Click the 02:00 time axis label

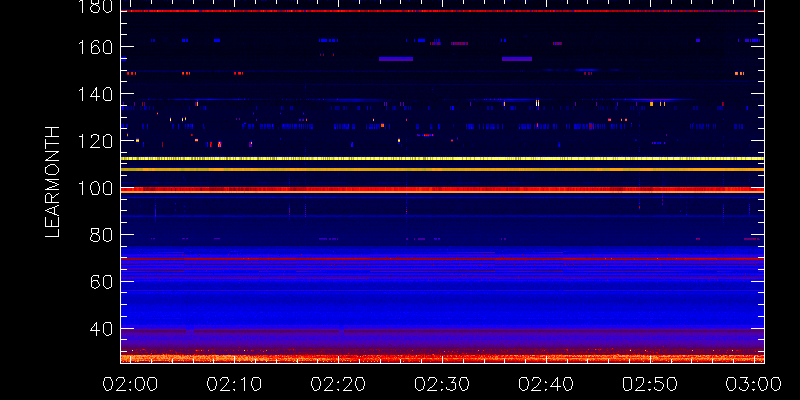[x=130, y=384]
